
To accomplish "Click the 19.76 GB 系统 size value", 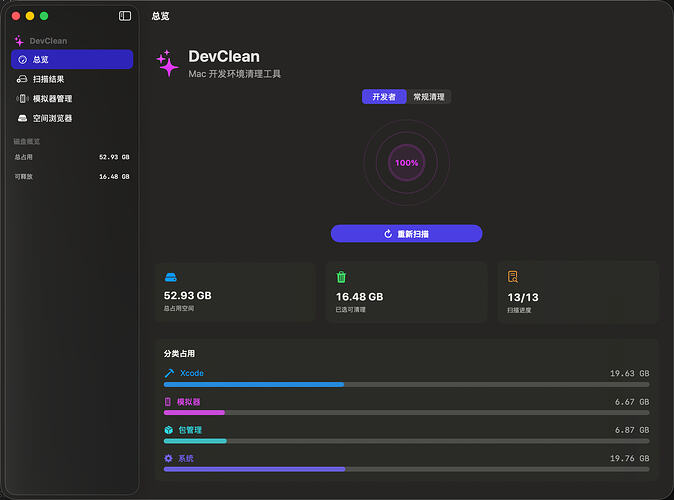I will [629, 458].
